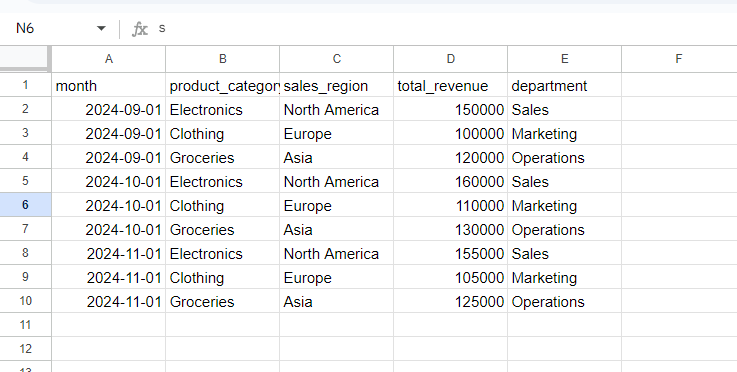Click Europe in row 9
This screenshot has height=372, width=737.
pos(337,277)
